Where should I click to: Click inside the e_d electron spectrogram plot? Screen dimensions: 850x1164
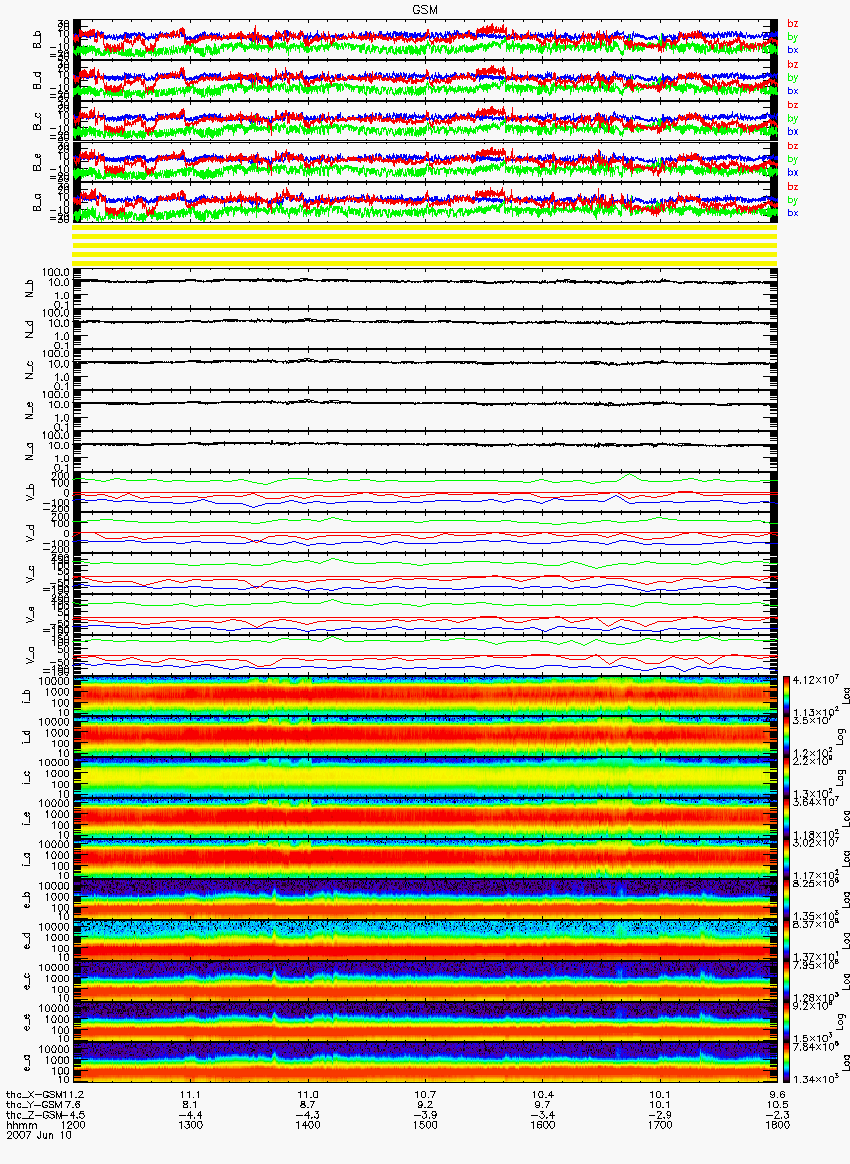(x=425, y=942)
